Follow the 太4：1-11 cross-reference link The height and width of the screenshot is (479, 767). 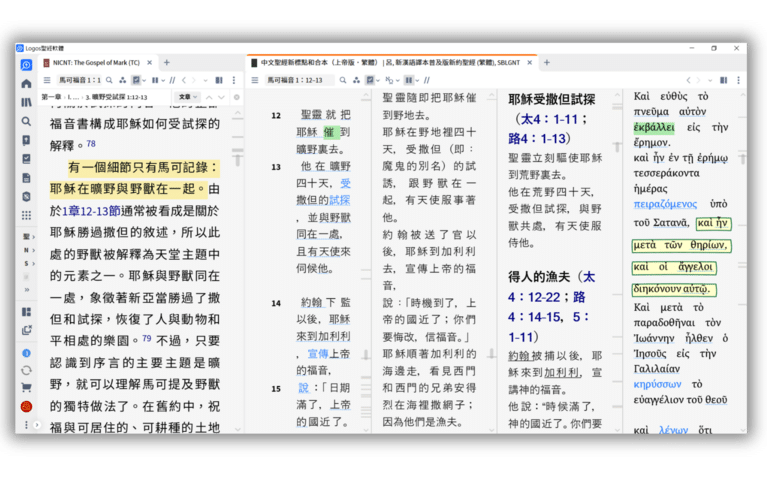point(550,119)
